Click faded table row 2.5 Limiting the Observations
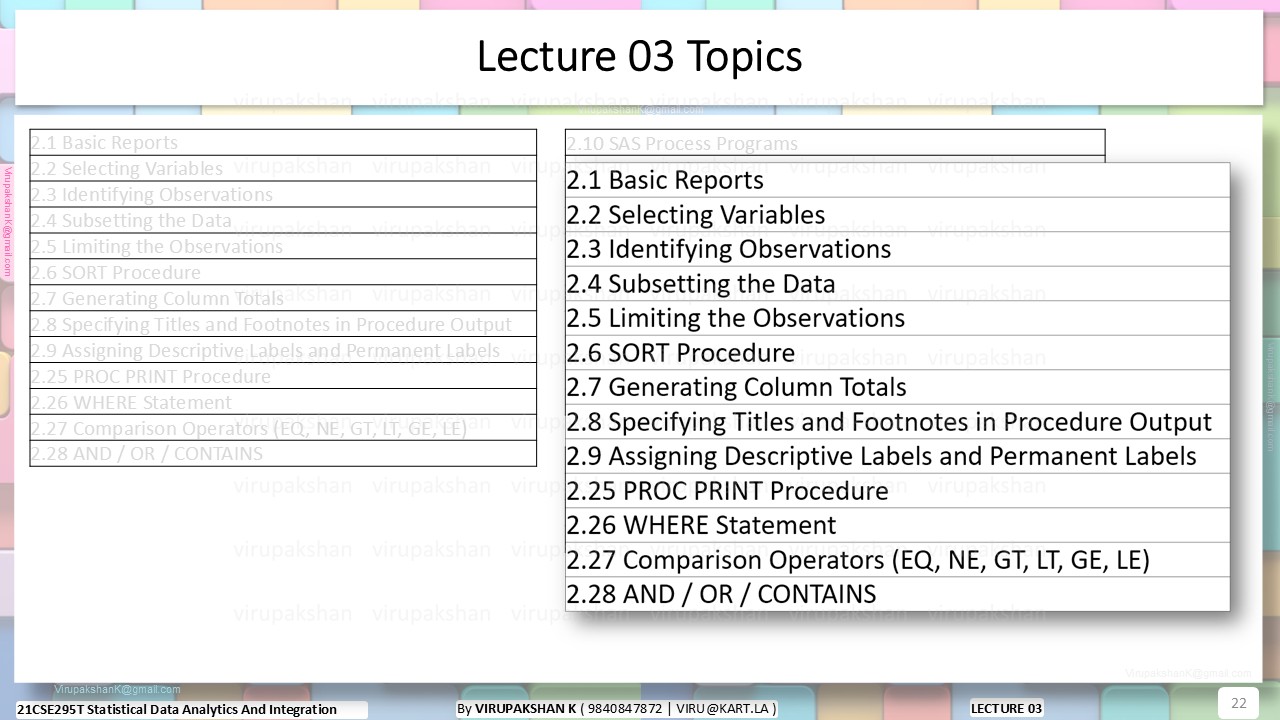 click(283, 246)
